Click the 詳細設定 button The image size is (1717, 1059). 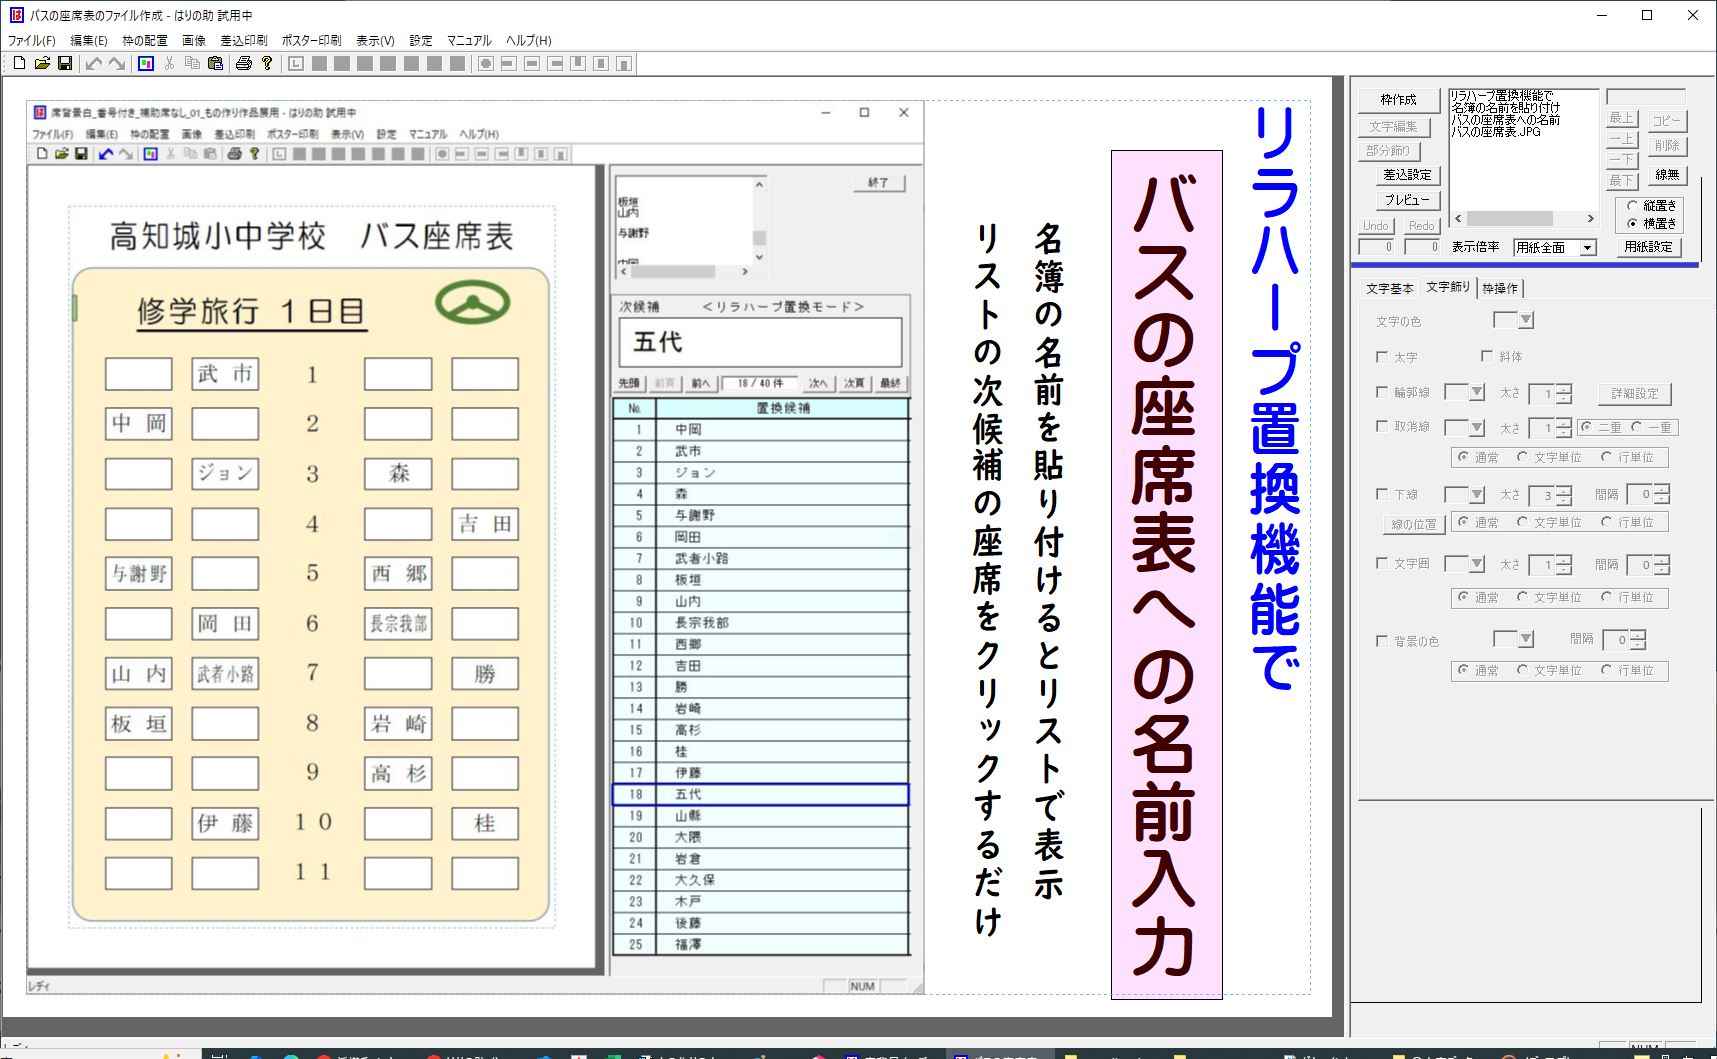point(1635,394)
